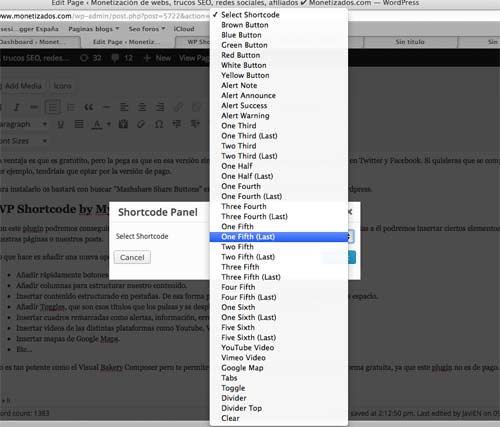Apply strikethrough formatting in editor toolbar
The width and height of the screenshot is (500, 427).
34,107
